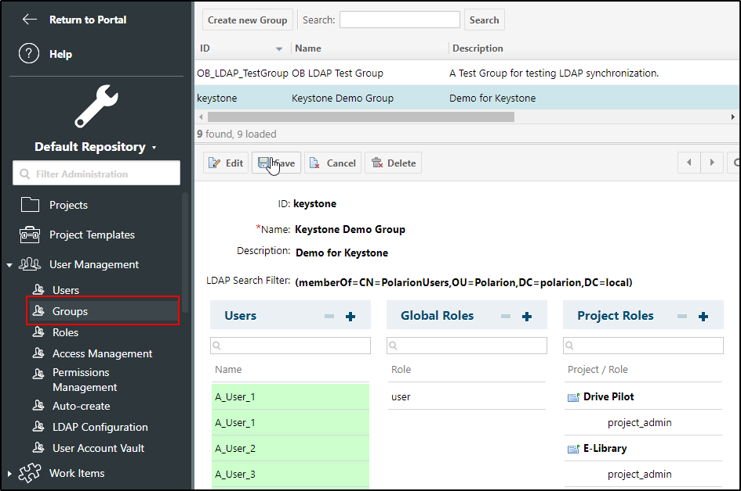Click the Project Roles plus icon
The height and width of the screenshot is (491, 741).
click(x=703, y=316)
